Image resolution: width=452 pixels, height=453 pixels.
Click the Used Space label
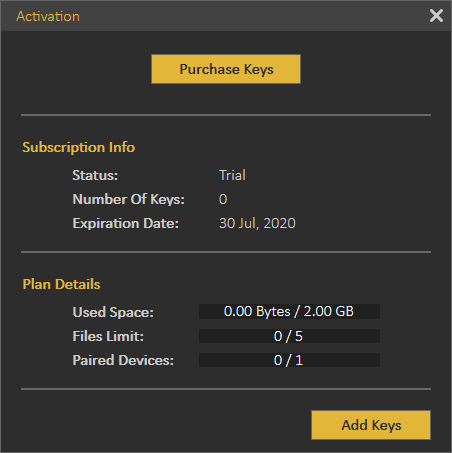click(x=113, y=312)
